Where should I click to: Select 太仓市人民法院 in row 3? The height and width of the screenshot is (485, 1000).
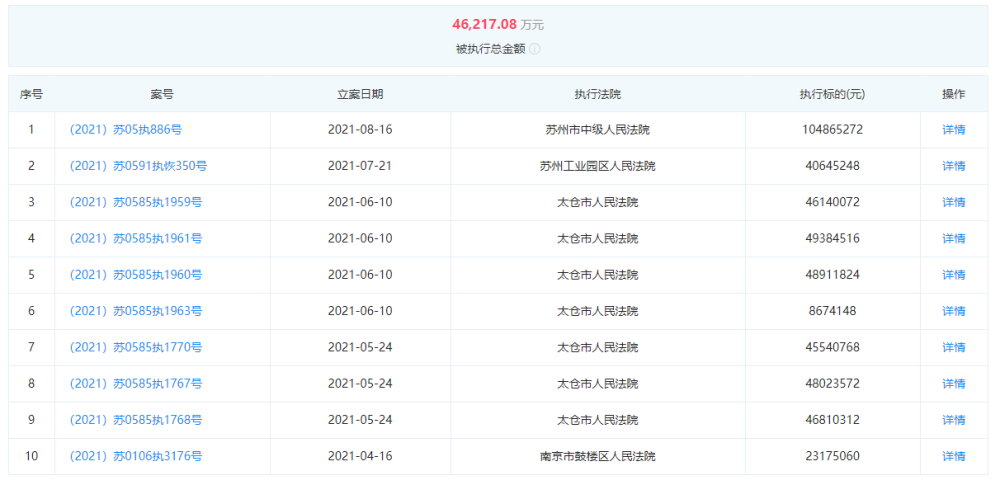(598, 202)
